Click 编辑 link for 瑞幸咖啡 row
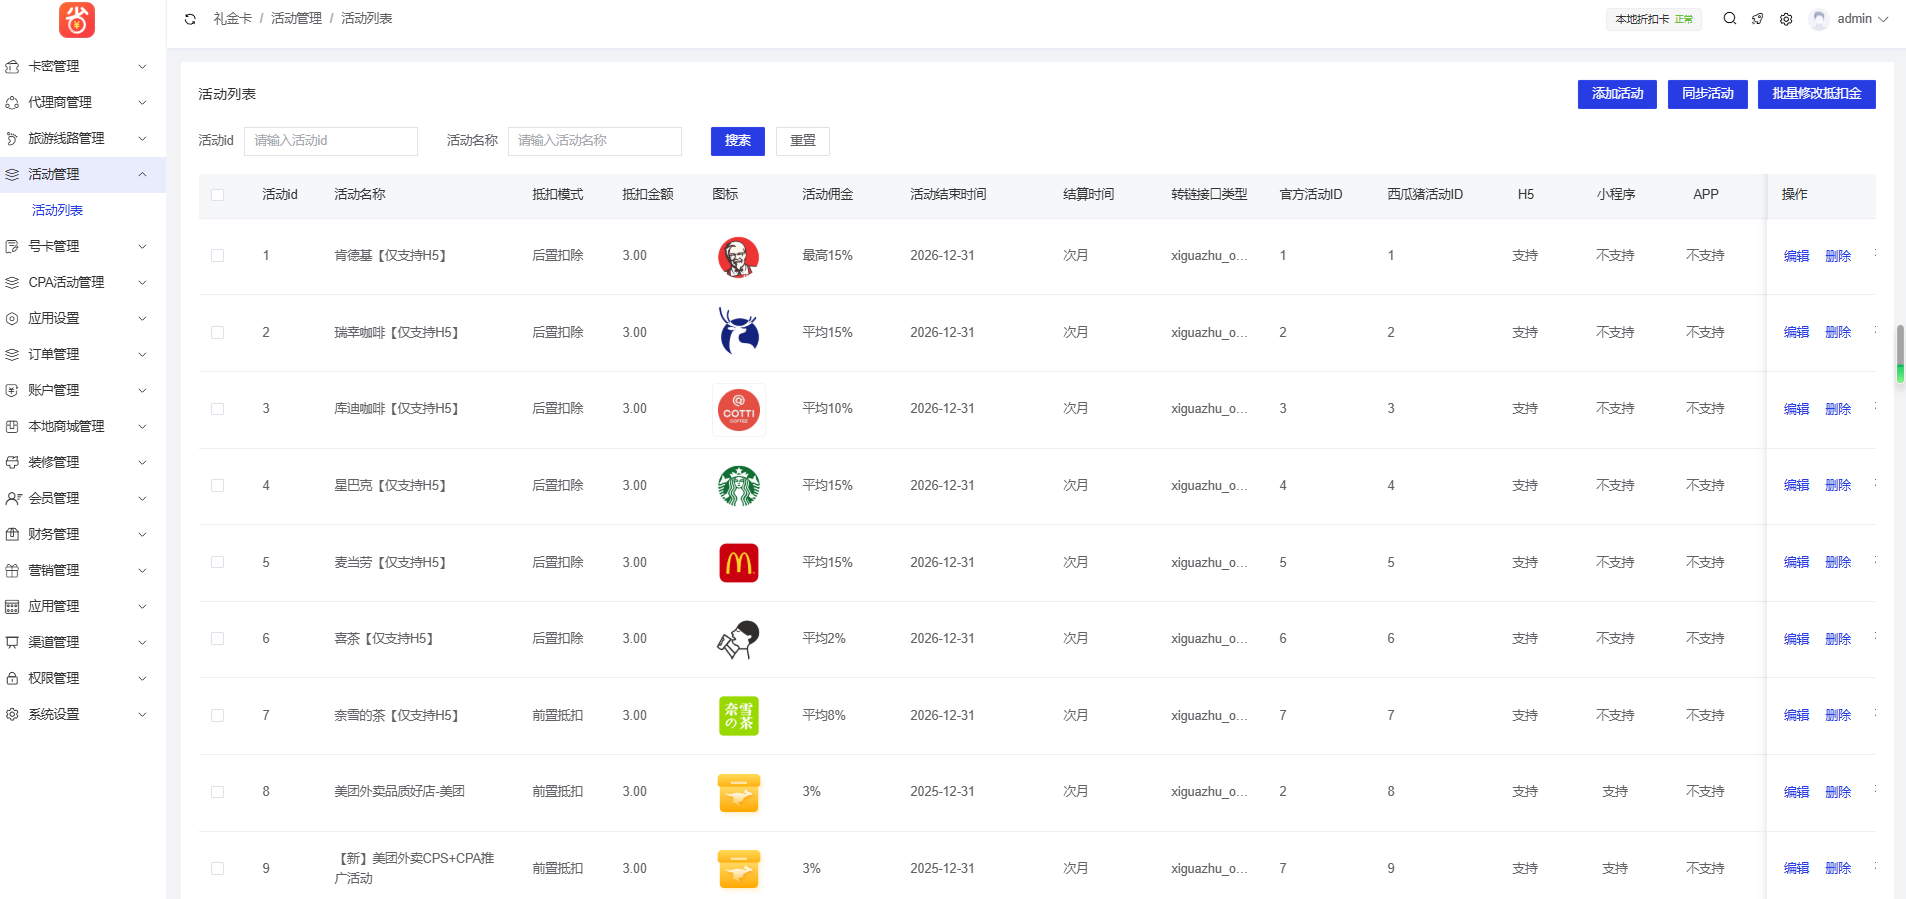The width and height of the screenshot is (1906, 899). (x=1796, y=332)
